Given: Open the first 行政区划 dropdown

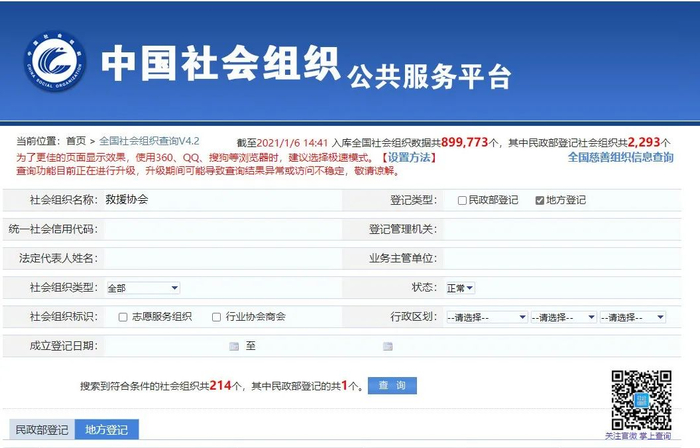Looking at the screenshot, I should coord(487,317).
